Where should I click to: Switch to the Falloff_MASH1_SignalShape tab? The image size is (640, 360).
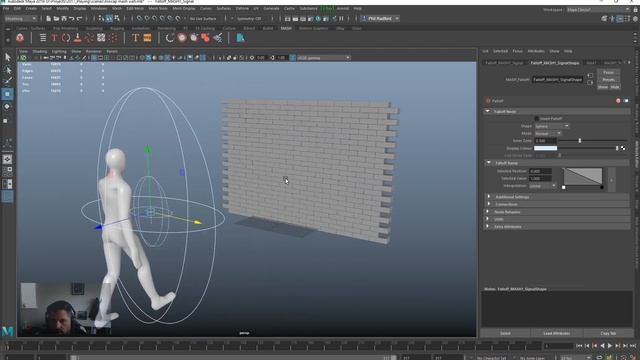point(554,63)
